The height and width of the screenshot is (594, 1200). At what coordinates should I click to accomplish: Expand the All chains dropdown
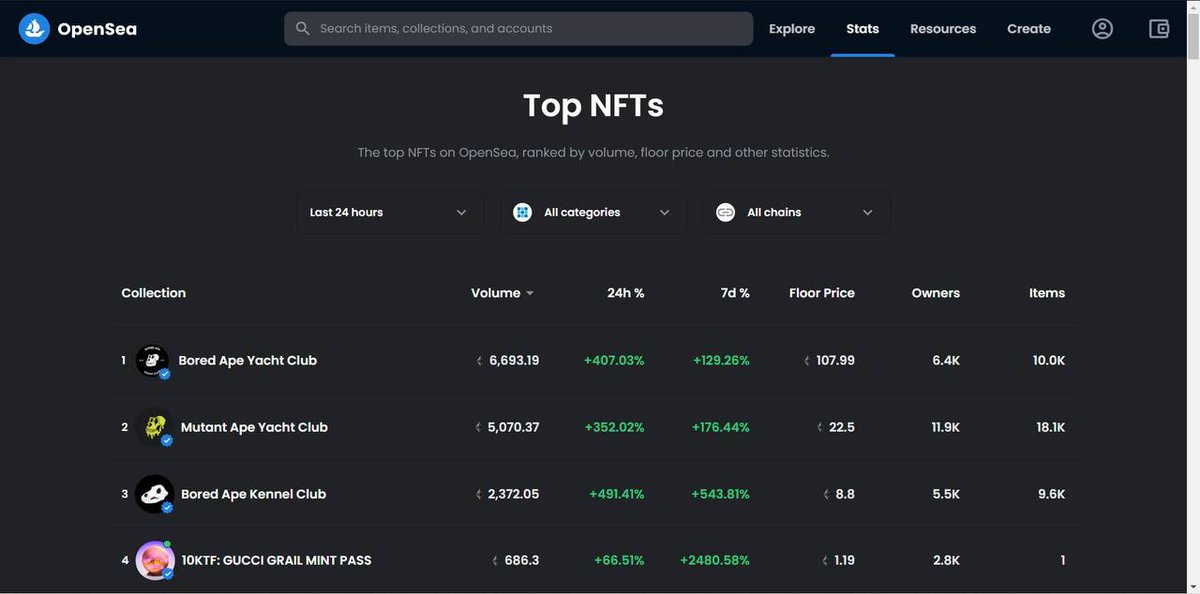[797, 212]
